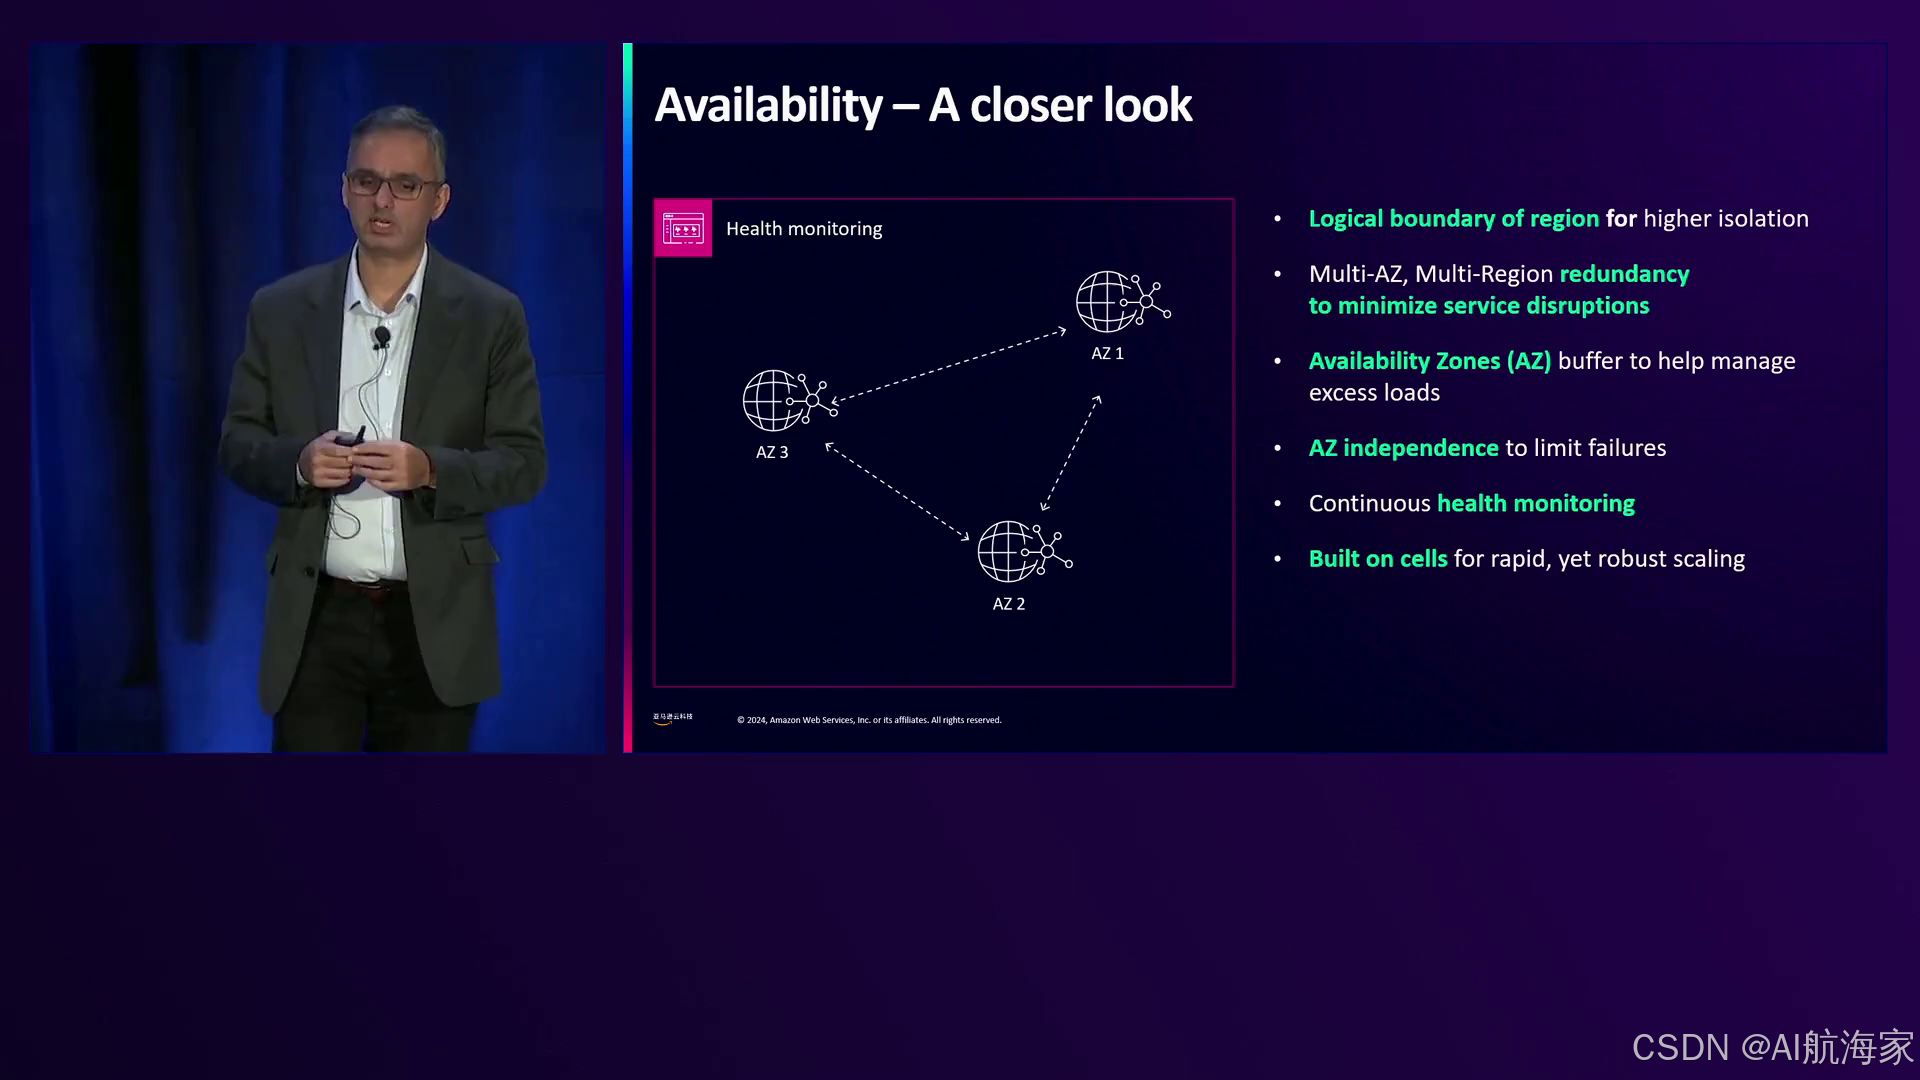The height and width of the screenshot is (1080, 1920).
Task: Click the Health monitoring diagram label
Action: (804, 229)
